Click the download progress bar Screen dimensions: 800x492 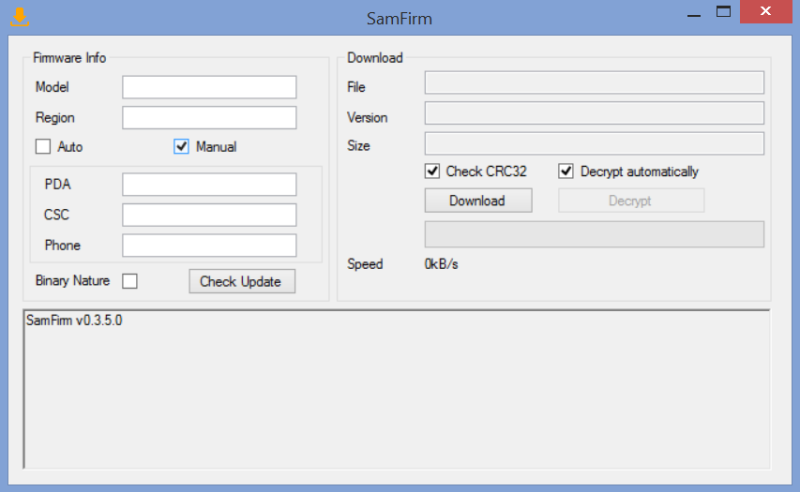[x=594, y=234]
